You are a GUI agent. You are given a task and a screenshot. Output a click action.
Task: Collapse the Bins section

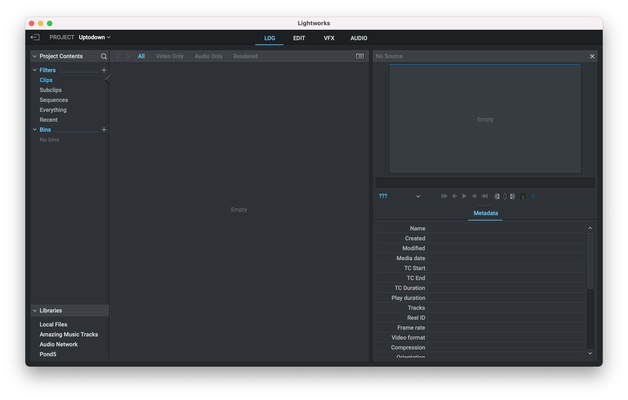pyautogui.click(x=35, y=130)
